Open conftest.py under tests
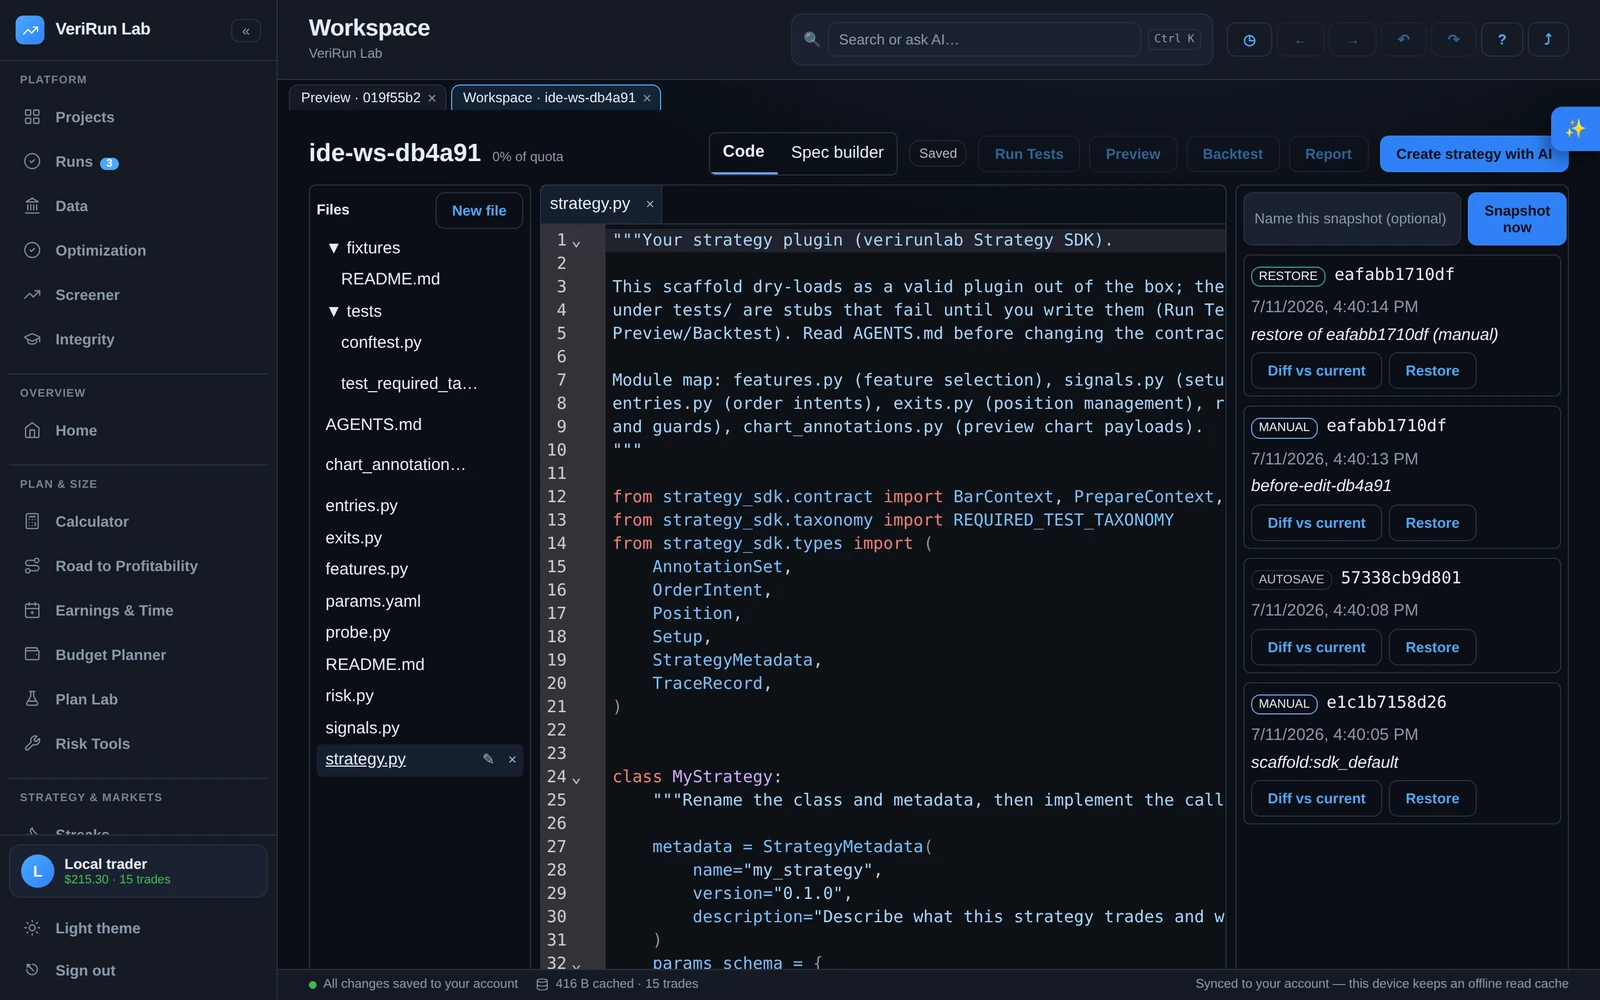 coord(381,342)
